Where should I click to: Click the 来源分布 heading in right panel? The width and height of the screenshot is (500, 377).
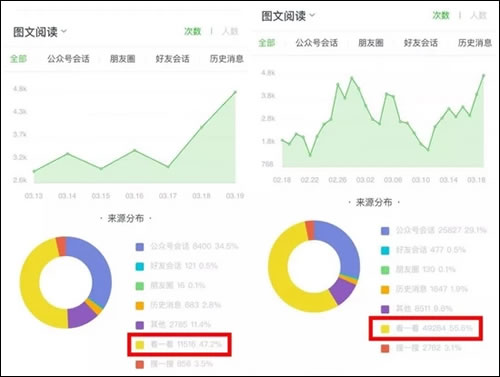(x=374, y=202)
